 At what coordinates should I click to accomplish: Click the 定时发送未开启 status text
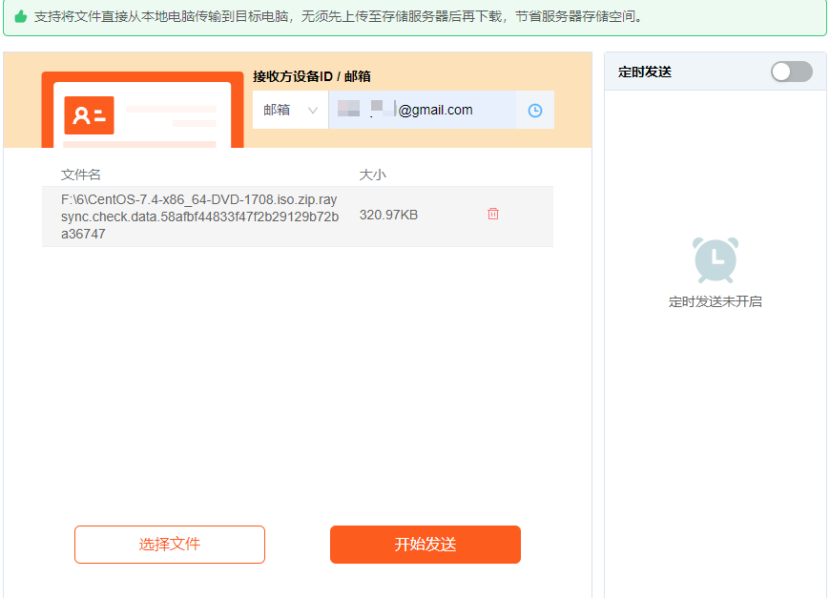click(x=715, y=301)
